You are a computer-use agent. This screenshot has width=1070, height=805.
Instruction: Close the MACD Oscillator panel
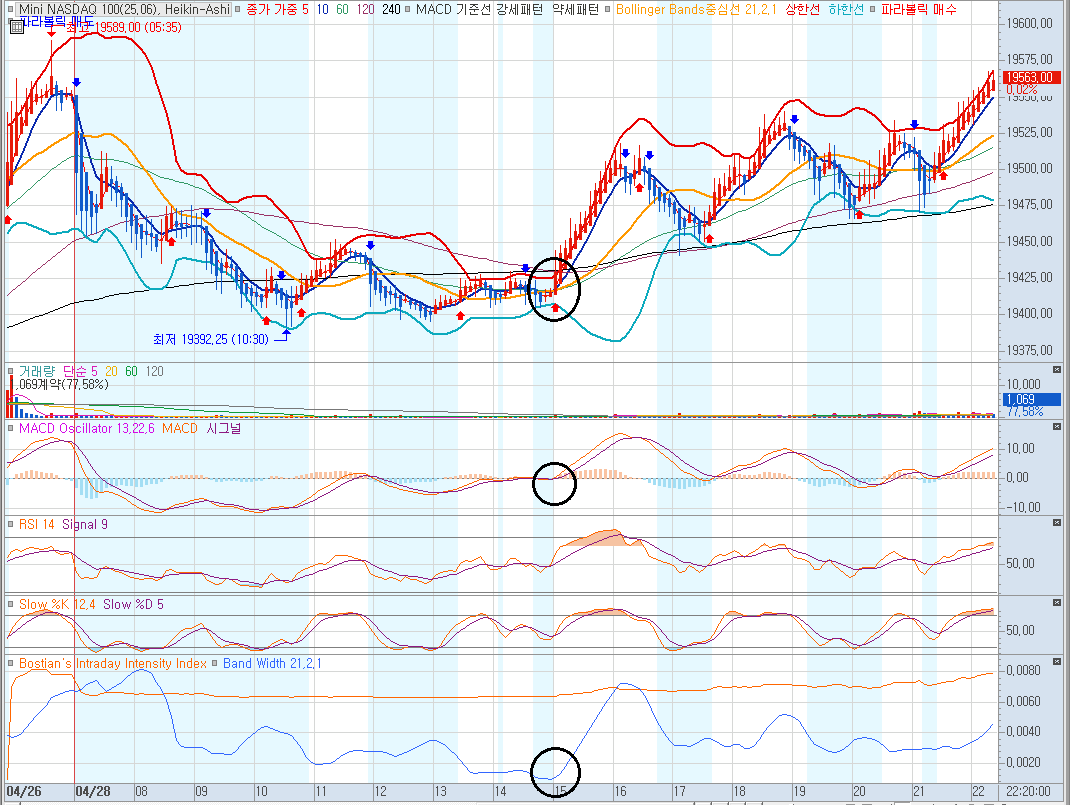click(1057, 426)
